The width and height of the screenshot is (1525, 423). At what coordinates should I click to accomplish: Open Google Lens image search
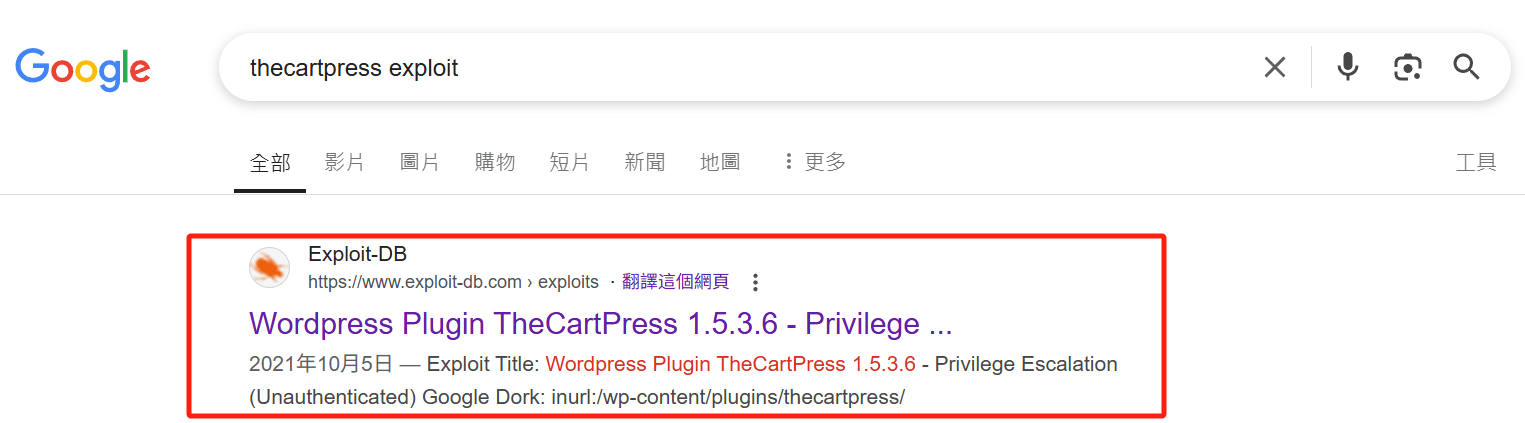(1407, 67)
